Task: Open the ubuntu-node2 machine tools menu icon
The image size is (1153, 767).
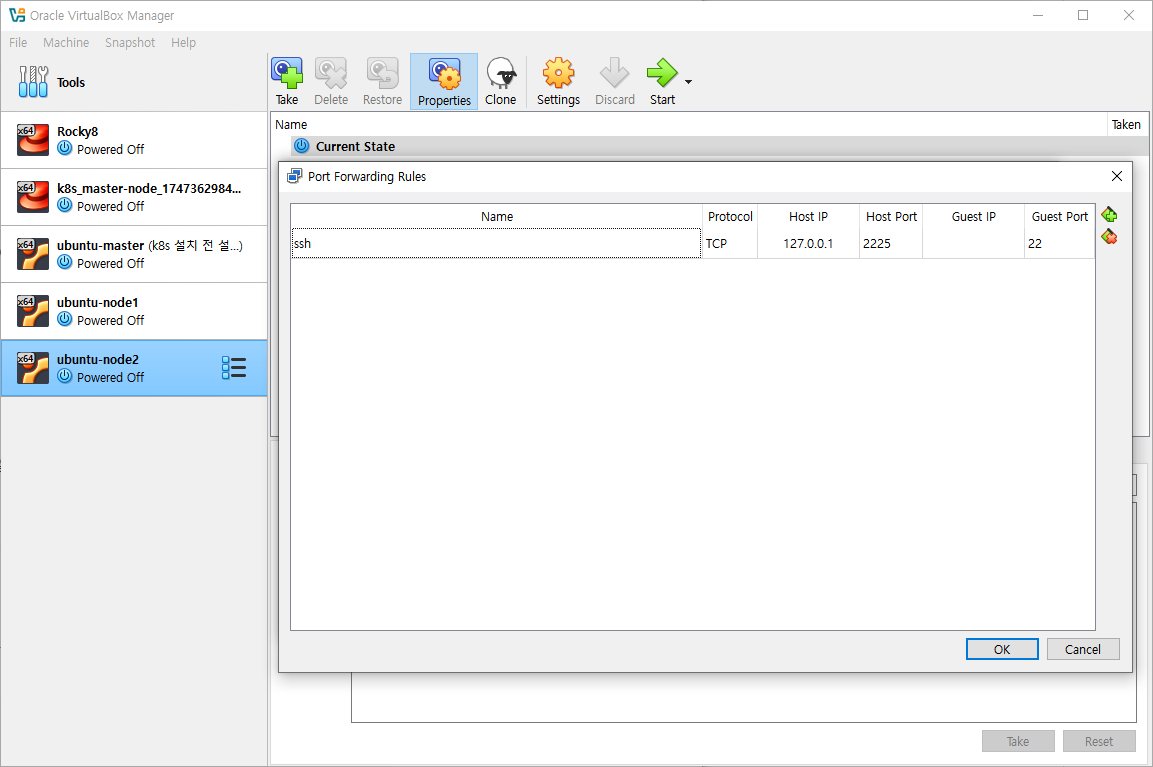Action: point(234,368)
